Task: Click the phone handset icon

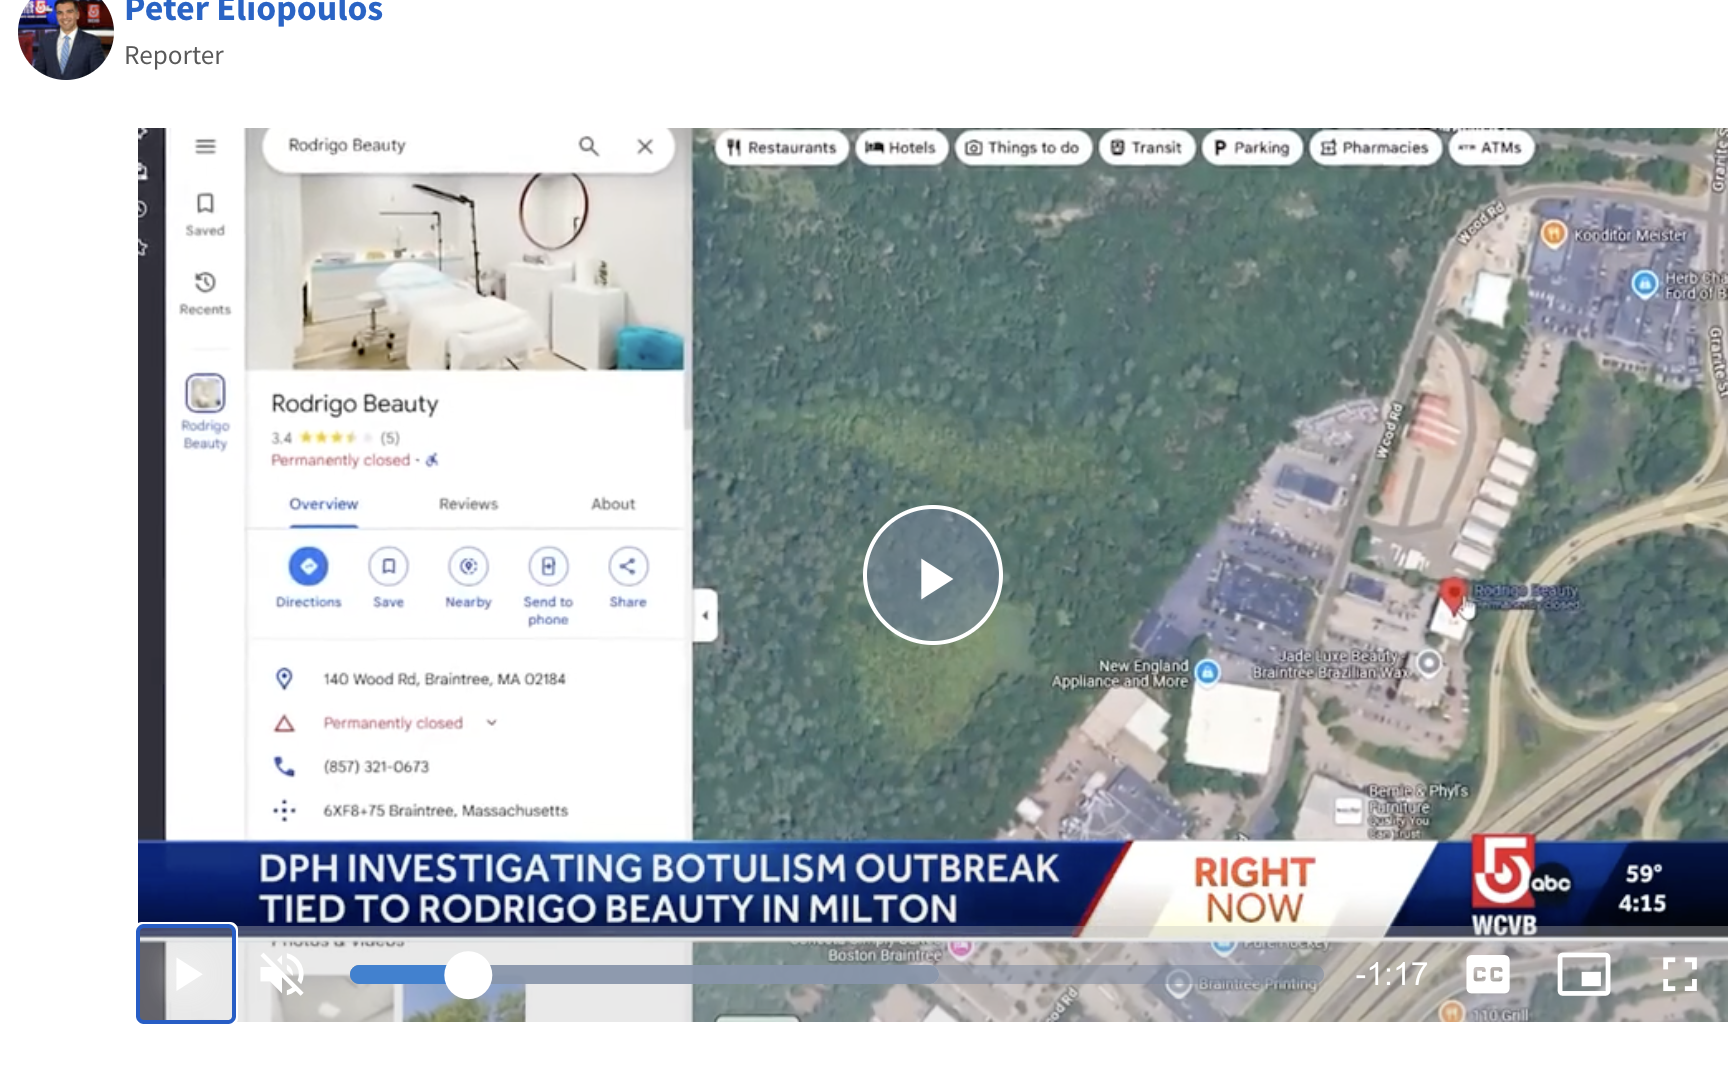Action: tap(284, 766)
